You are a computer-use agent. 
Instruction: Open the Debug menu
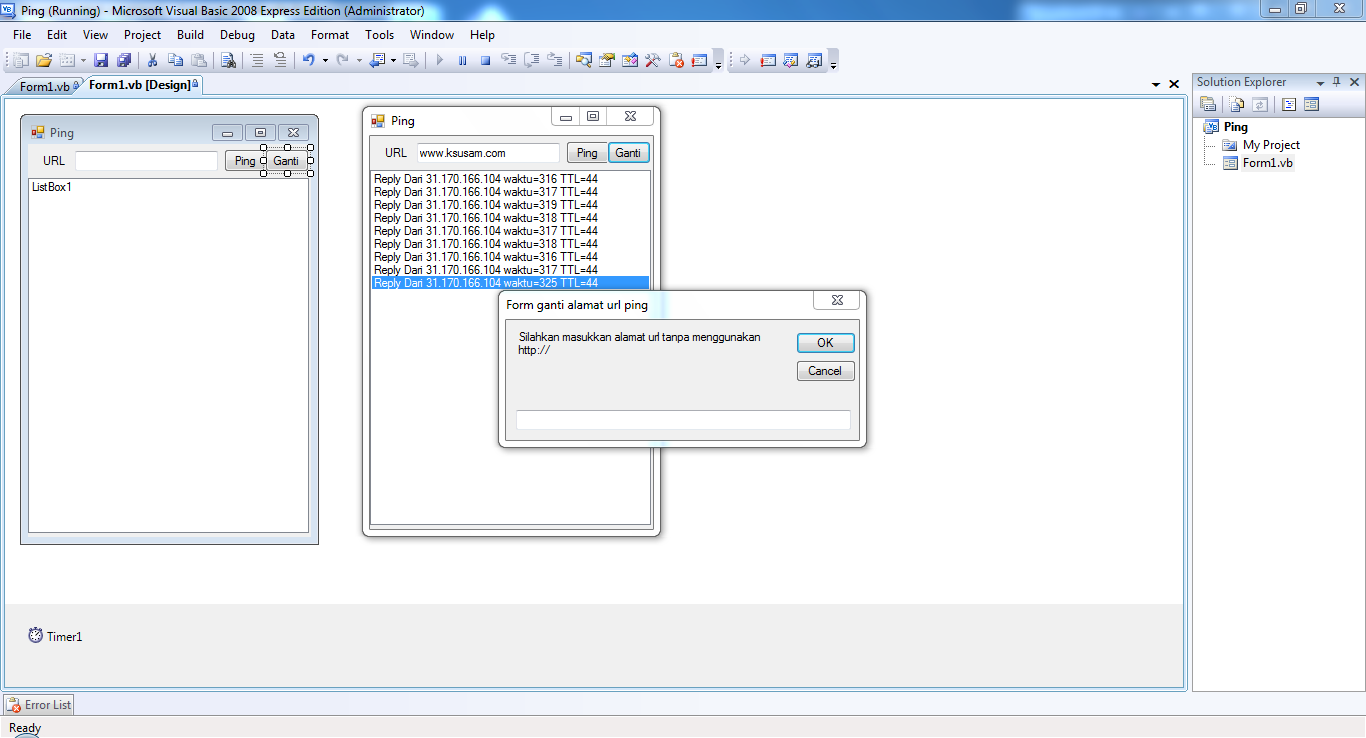[x=237, y=35]
